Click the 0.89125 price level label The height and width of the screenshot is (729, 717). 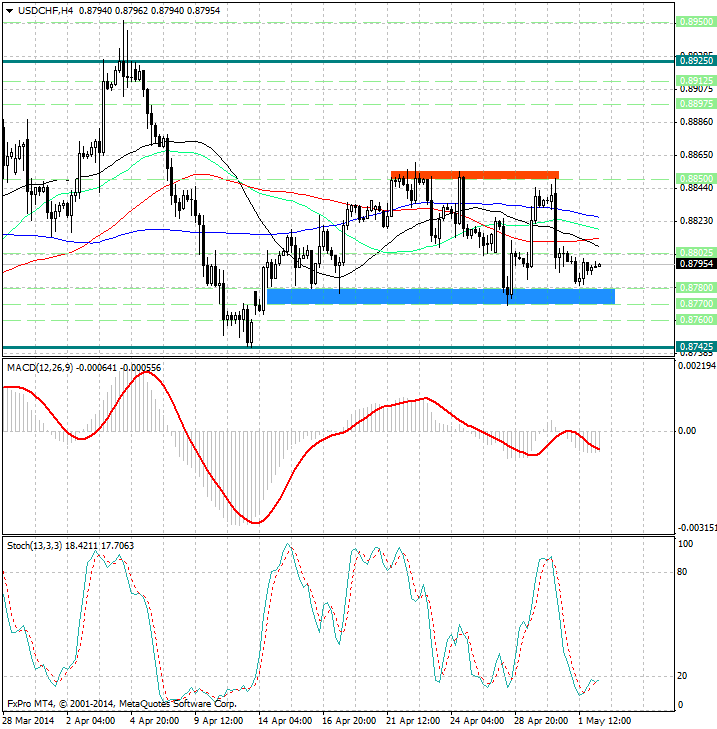pos(696,80)
